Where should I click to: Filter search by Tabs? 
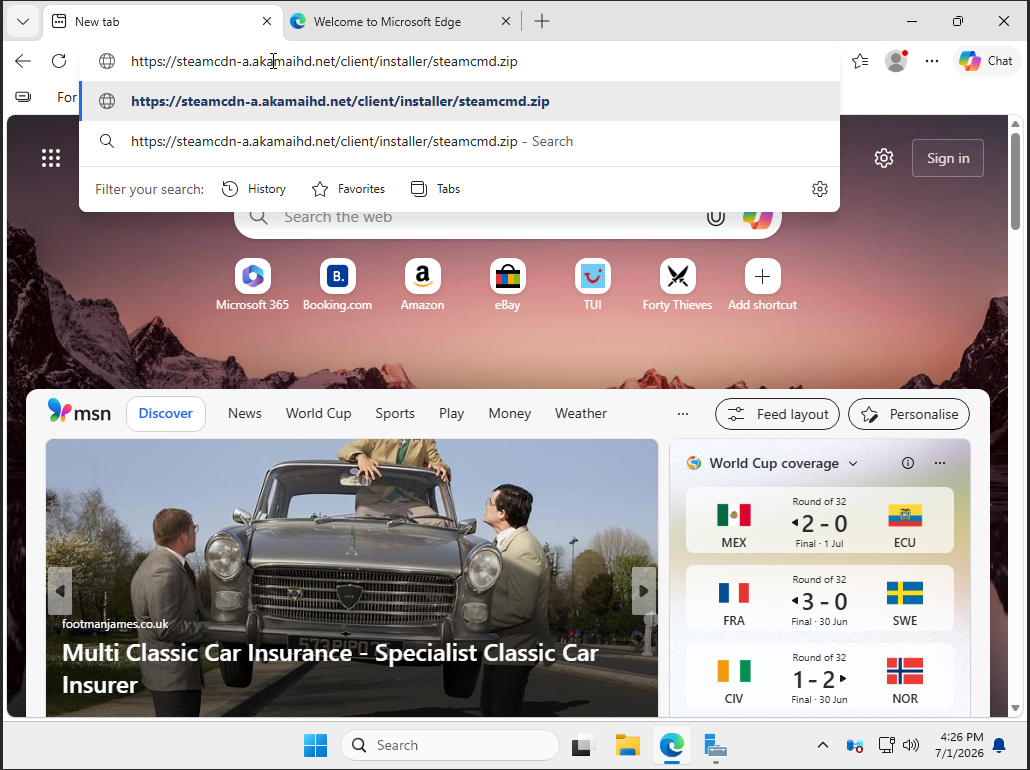pos(435,189)
